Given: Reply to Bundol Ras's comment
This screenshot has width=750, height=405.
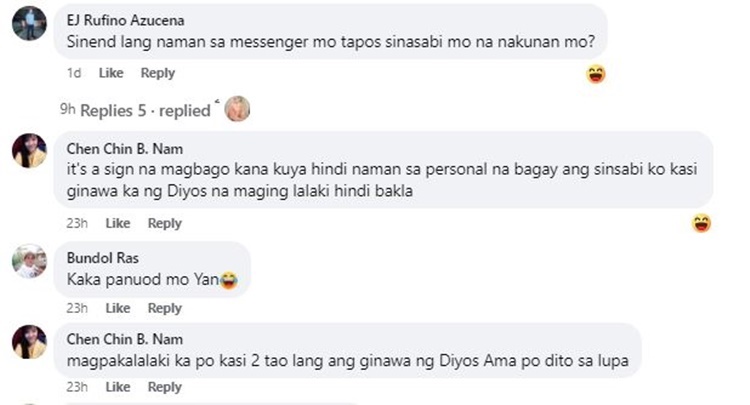Looking at the screenshot, I should (x=165, y=308).
